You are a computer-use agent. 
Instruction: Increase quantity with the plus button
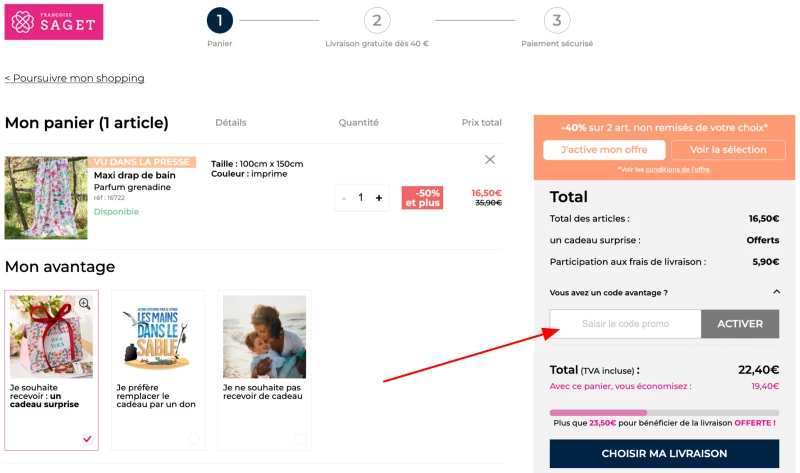(379, 198)
